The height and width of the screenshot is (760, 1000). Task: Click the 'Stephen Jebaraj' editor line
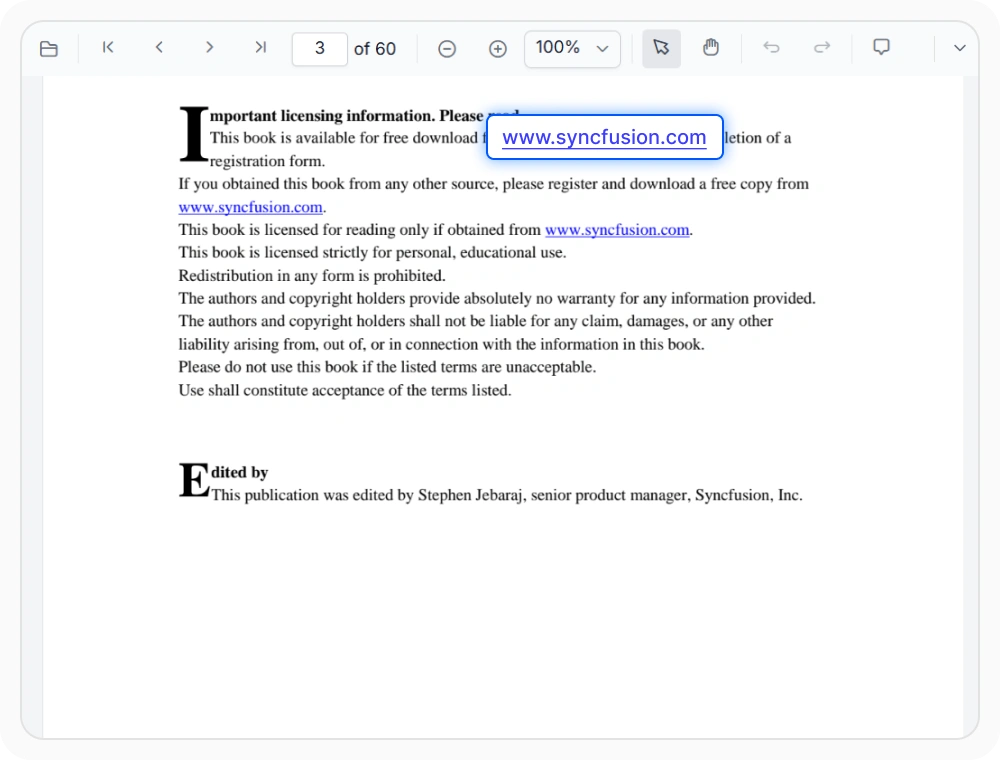click(507, 495)
